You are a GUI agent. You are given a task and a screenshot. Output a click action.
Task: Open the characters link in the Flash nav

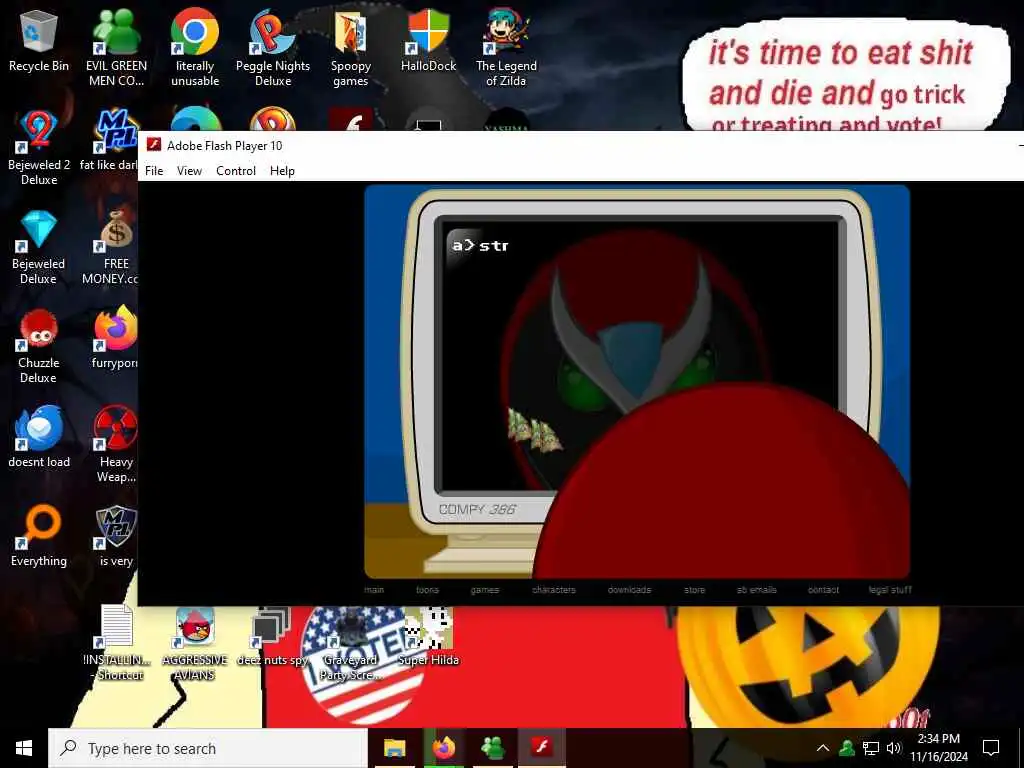pos(554,590)
